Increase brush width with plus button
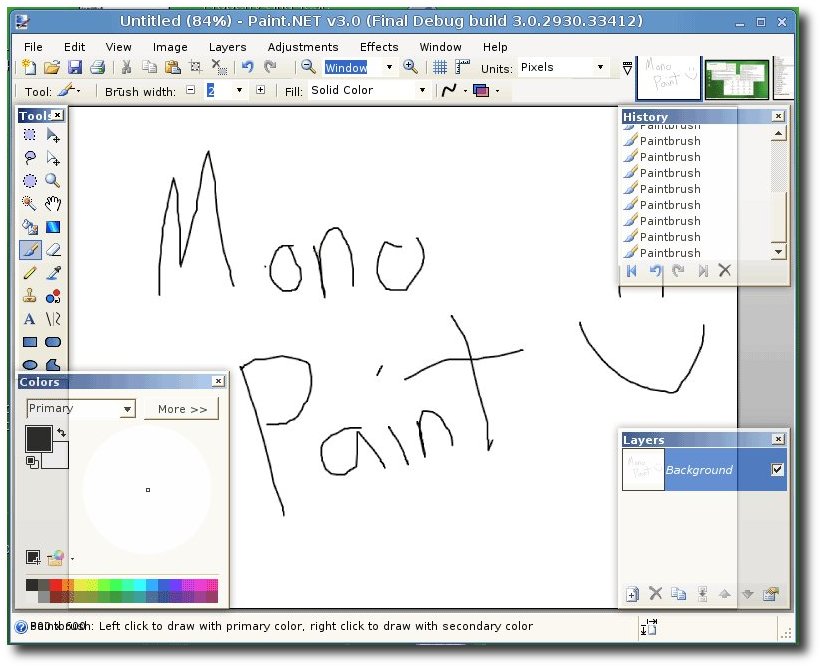Screen dimensions: 822x668 [x=261, y=90]
